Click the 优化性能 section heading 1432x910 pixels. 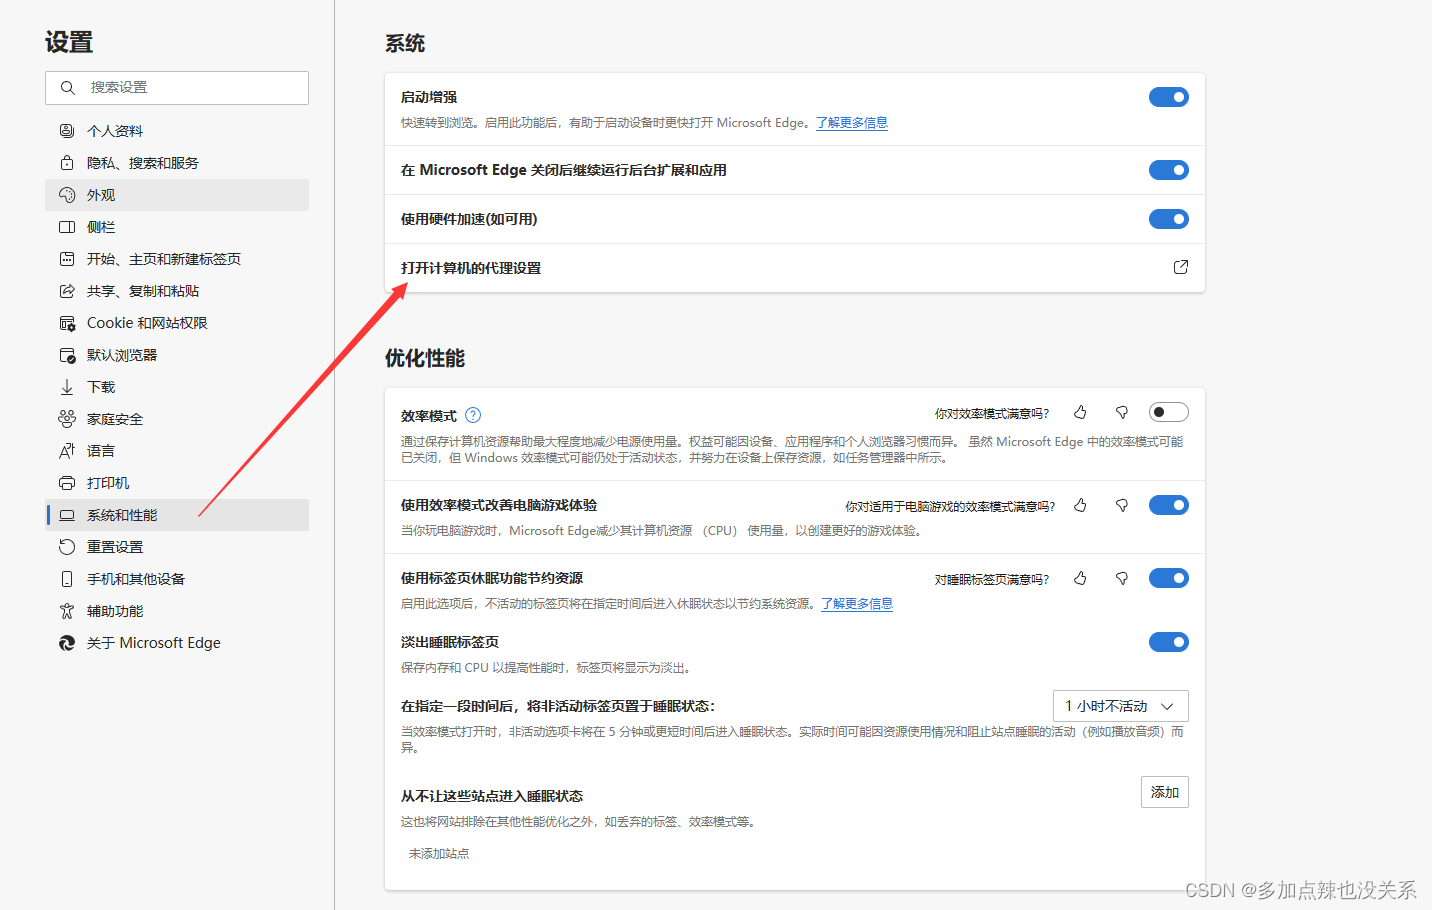425,358
